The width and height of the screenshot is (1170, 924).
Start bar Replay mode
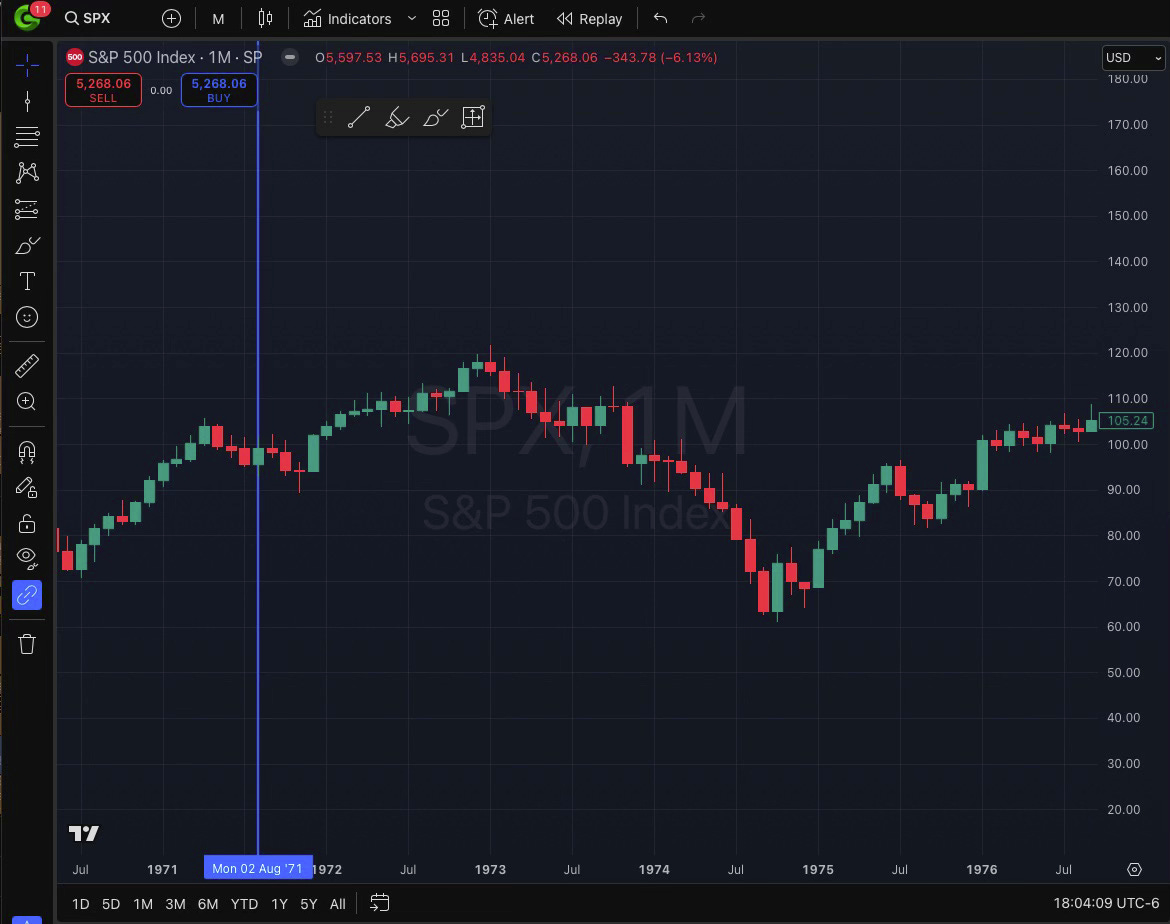tap(589, 19)
